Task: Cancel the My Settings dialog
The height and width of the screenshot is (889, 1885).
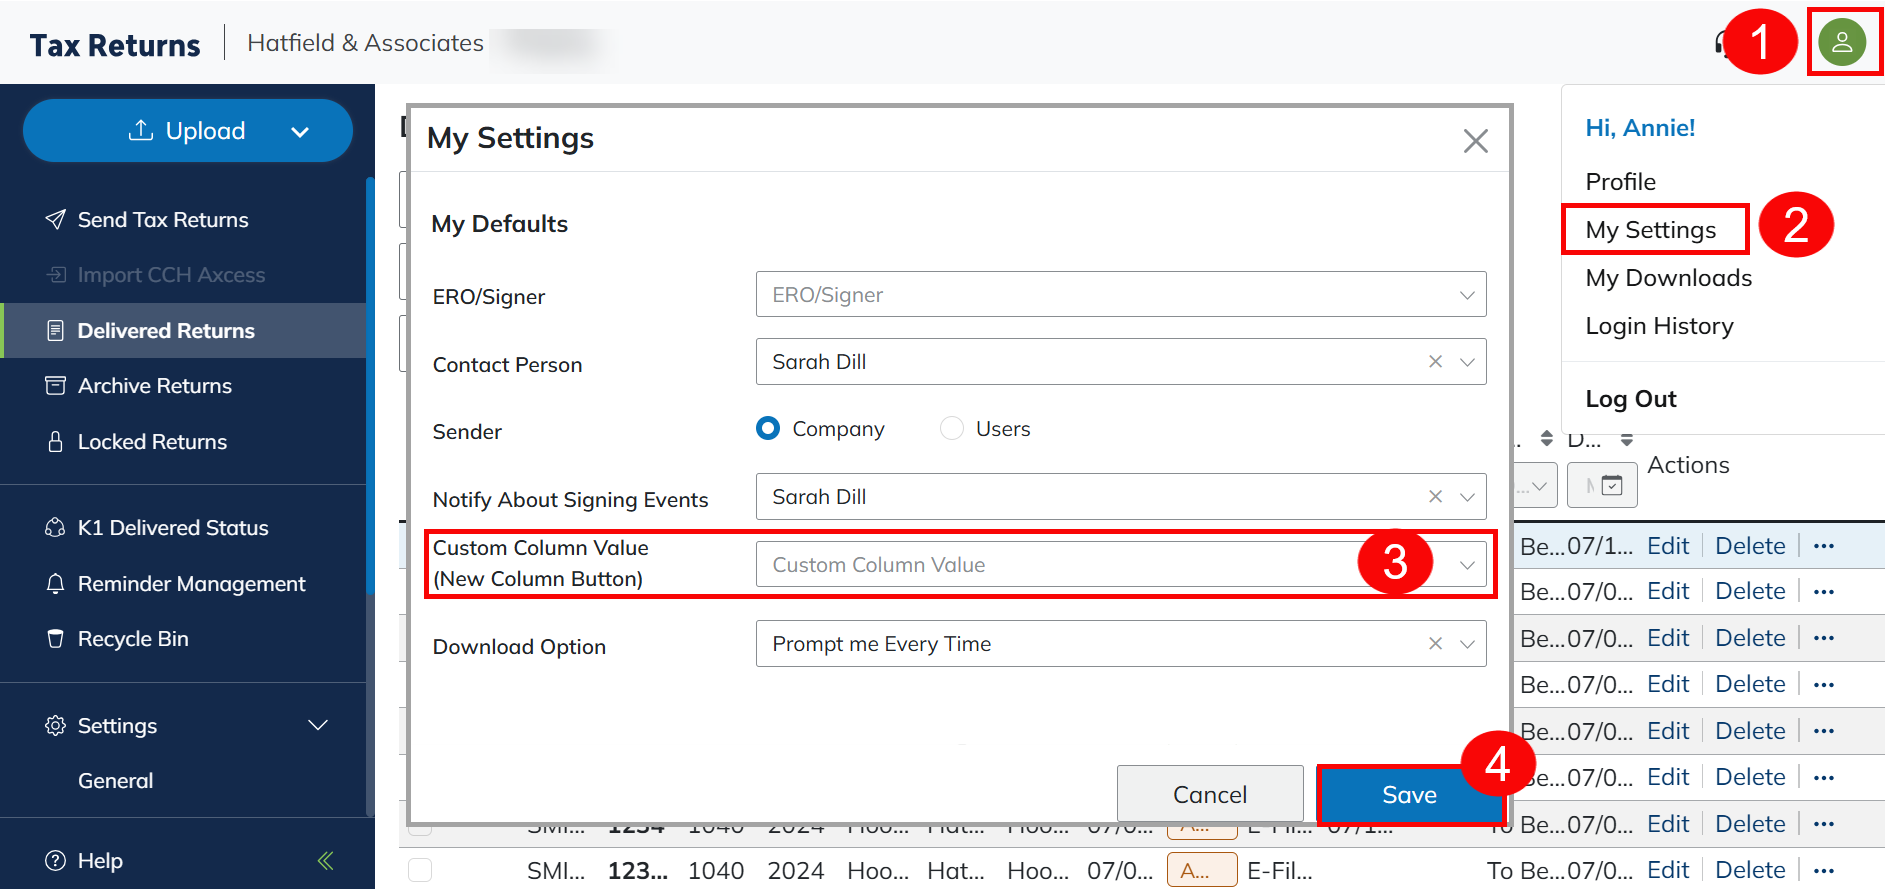Action: [1209, 795]
